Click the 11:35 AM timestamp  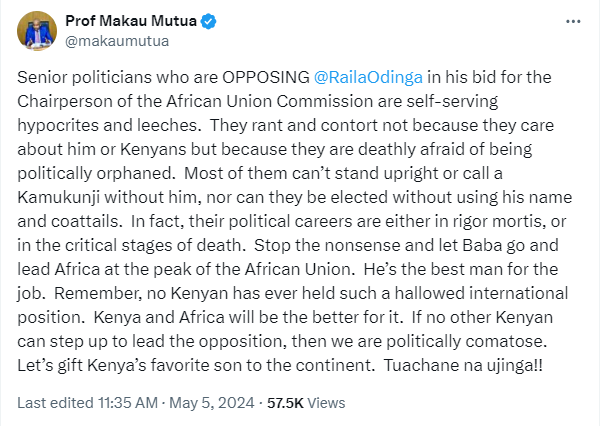(x=128, y=403)
